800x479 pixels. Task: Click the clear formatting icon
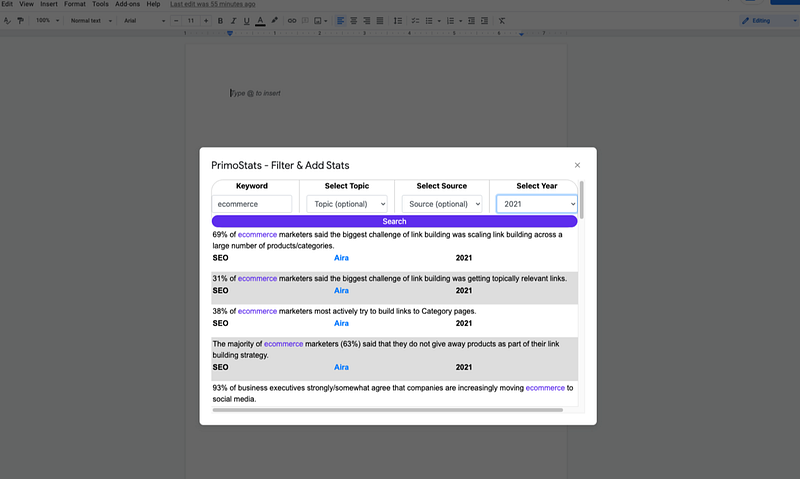pos(502,21)
